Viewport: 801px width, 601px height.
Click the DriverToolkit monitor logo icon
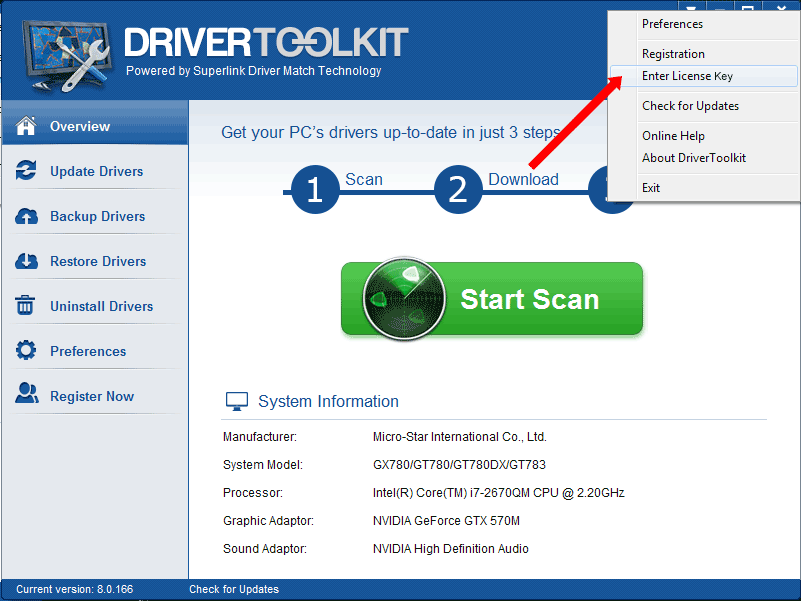tap(67, 56)
